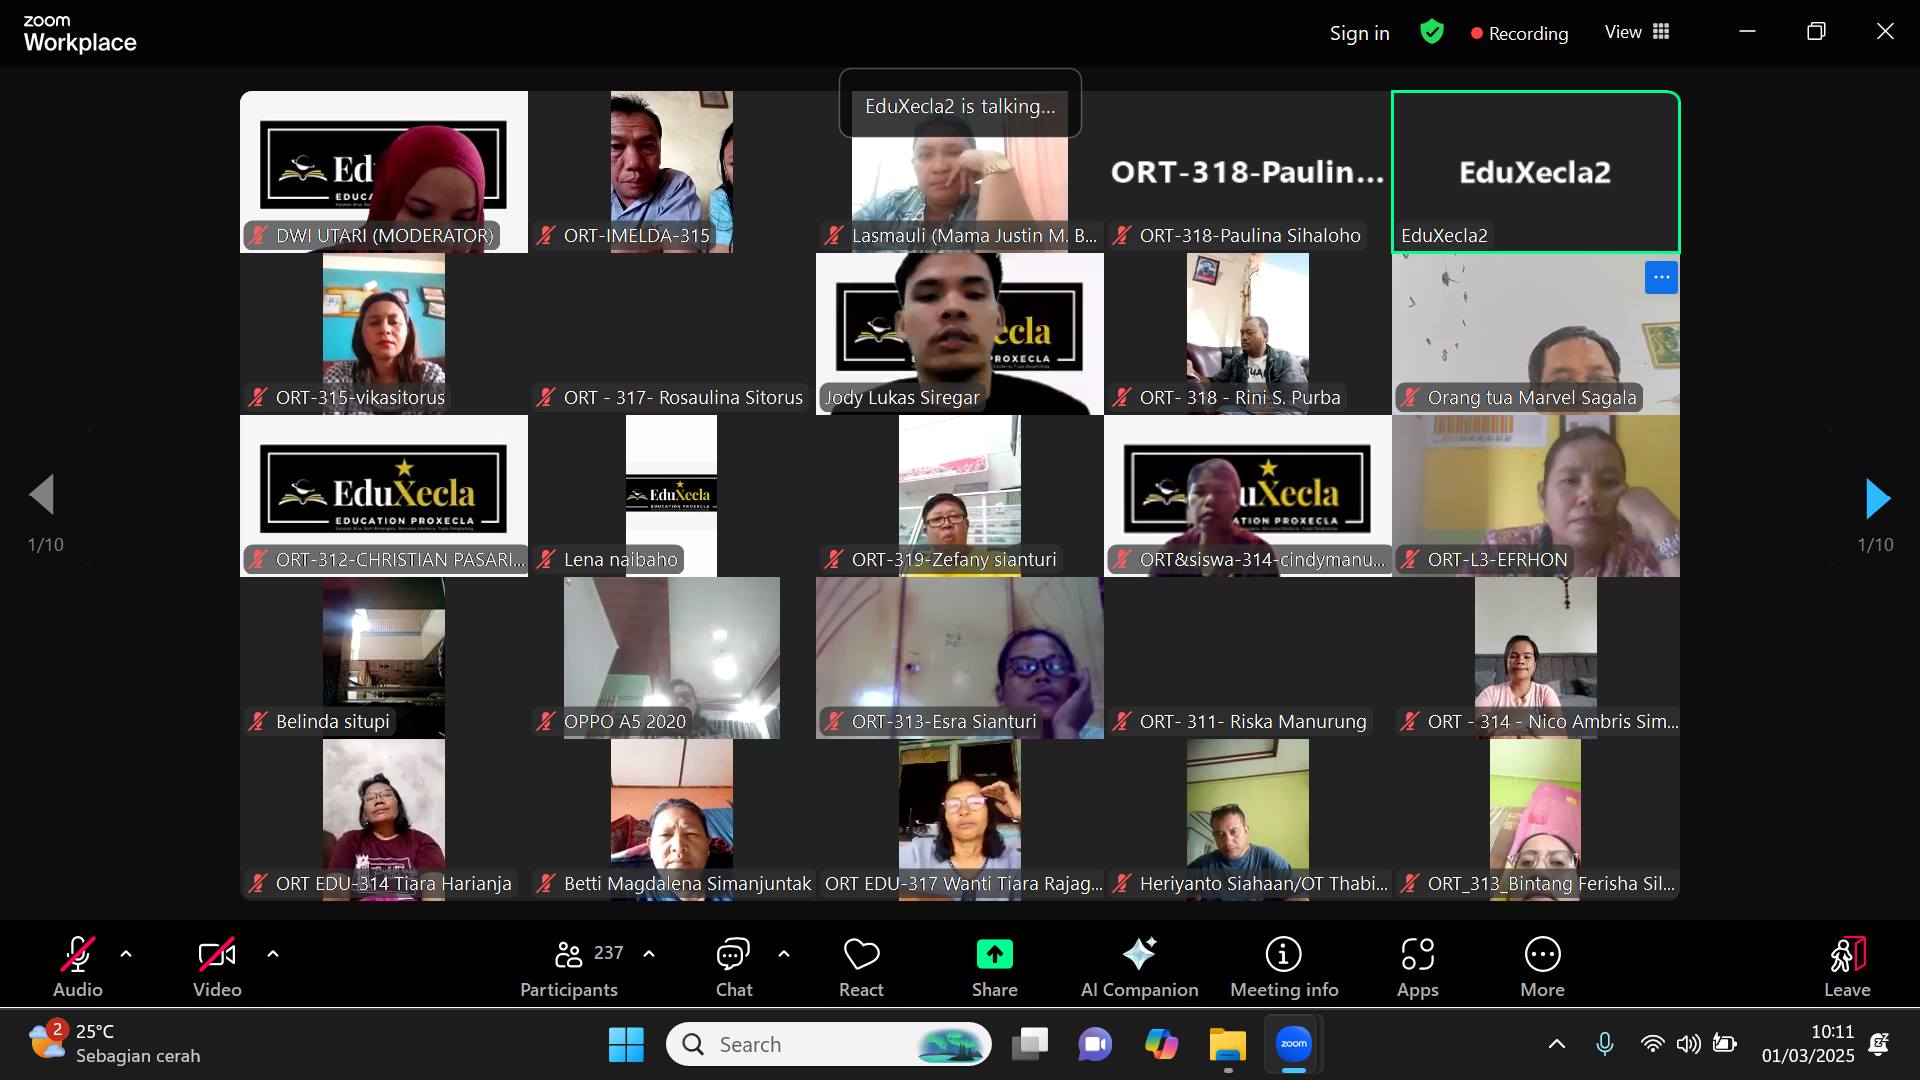The width and height of the screenshot is (1920, 1080).
Task: Click the ORT-319-Zefany sianturi label
Action: tap(953, 560)
